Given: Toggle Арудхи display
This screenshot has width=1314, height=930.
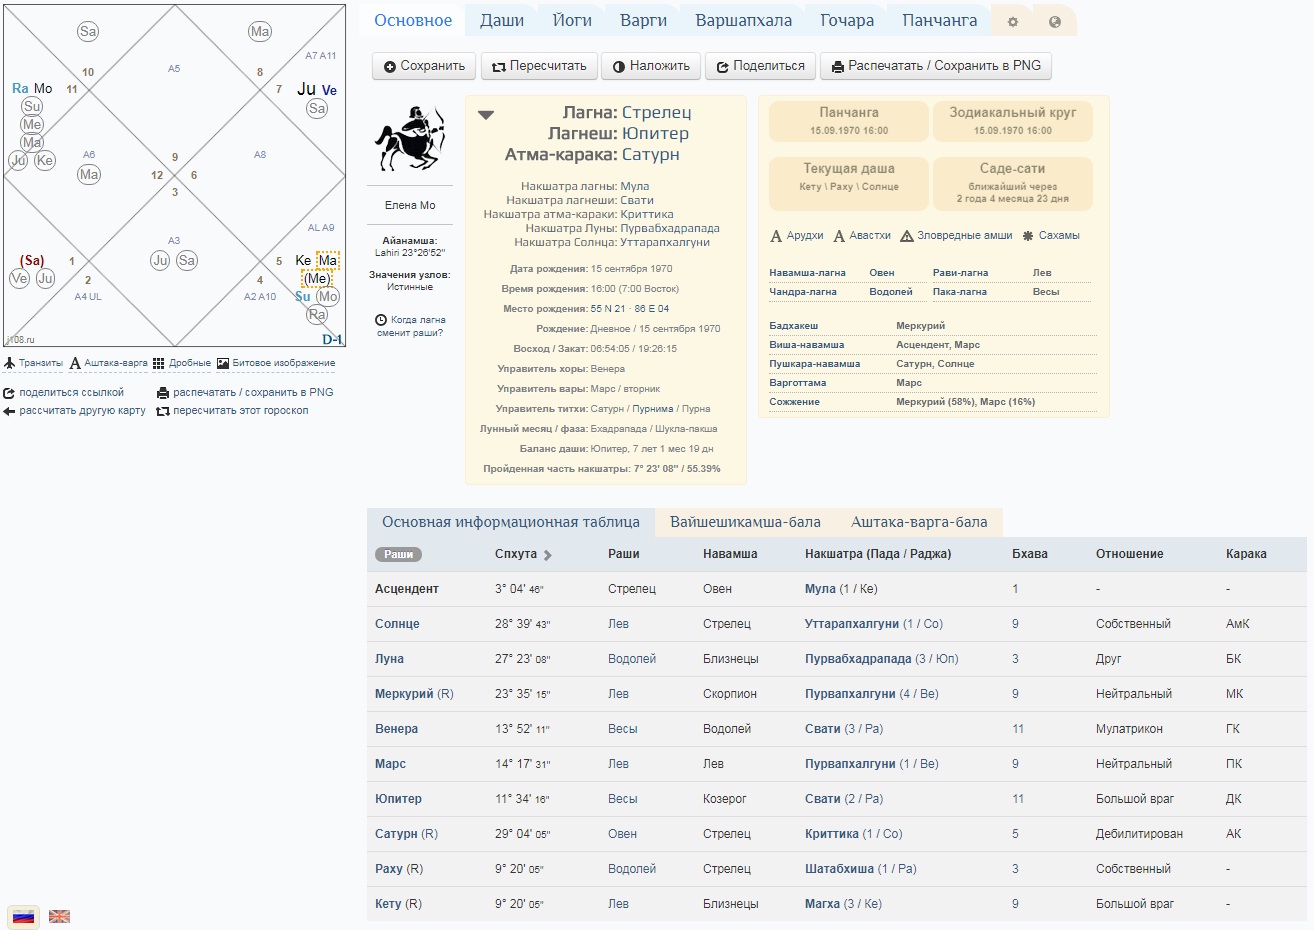Looking at the screenshot, I should (x=797, y=236).
